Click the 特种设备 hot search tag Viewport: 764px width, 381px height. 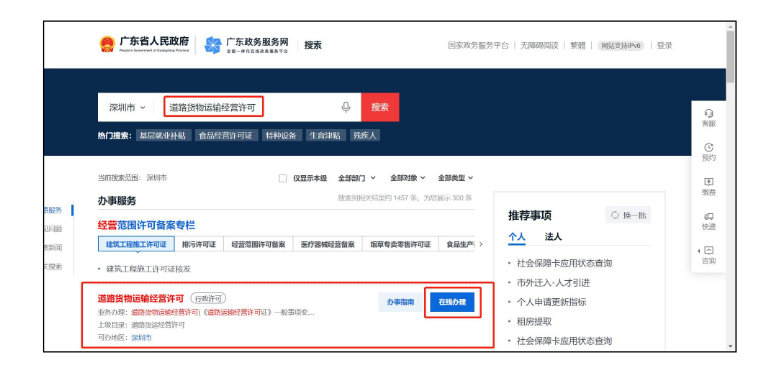[x=281, y=135]
